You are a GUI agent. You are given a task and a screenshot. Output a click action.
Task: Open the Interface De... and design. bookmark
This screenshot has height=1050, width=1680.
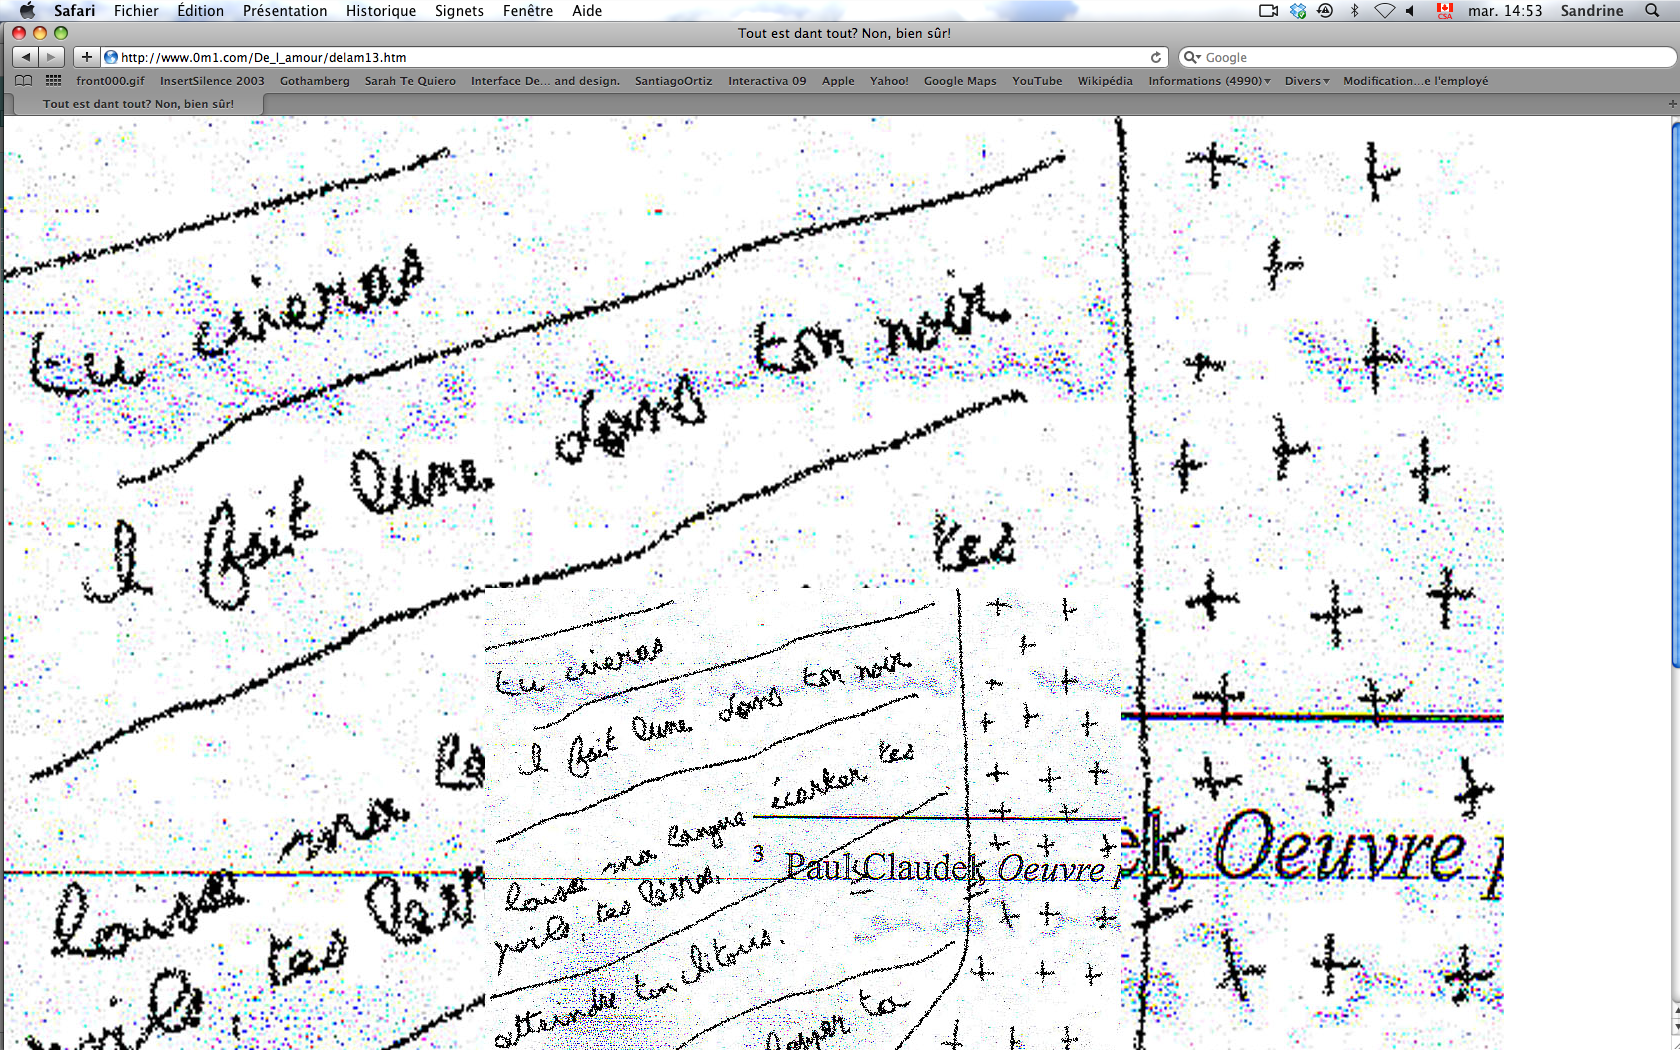click(x=545, y=81)
